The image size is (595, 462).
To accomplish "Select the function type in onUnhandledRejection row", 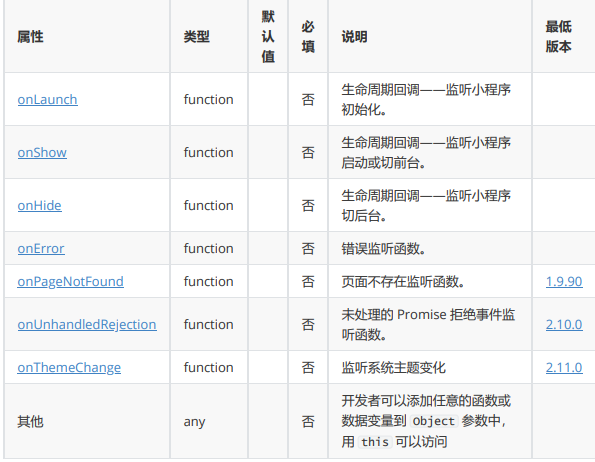I will click(x=208, y=324).
